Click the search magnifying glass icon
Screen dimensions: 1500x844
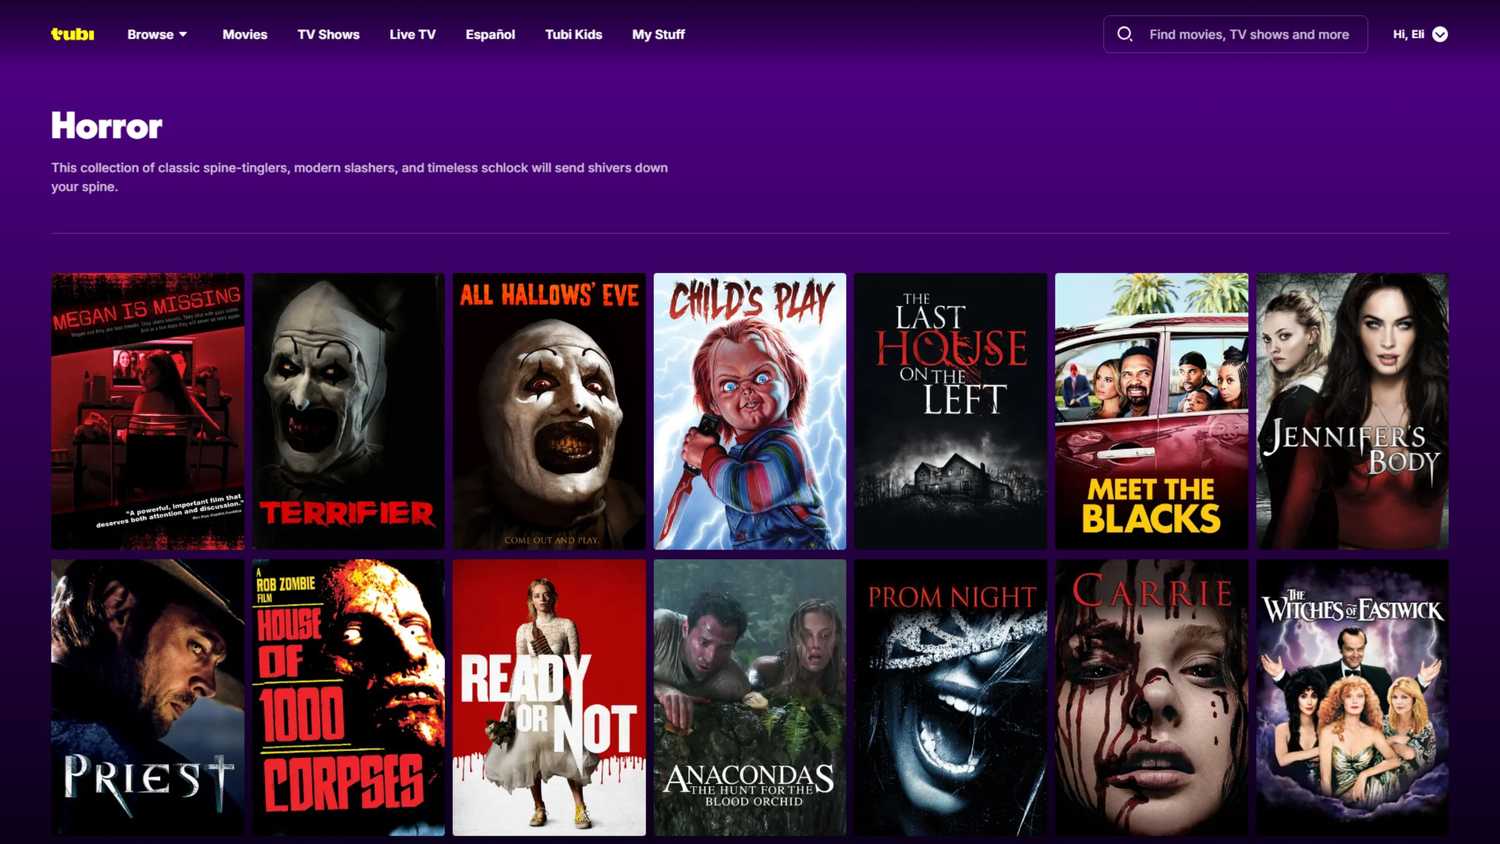coord(1124,34)
